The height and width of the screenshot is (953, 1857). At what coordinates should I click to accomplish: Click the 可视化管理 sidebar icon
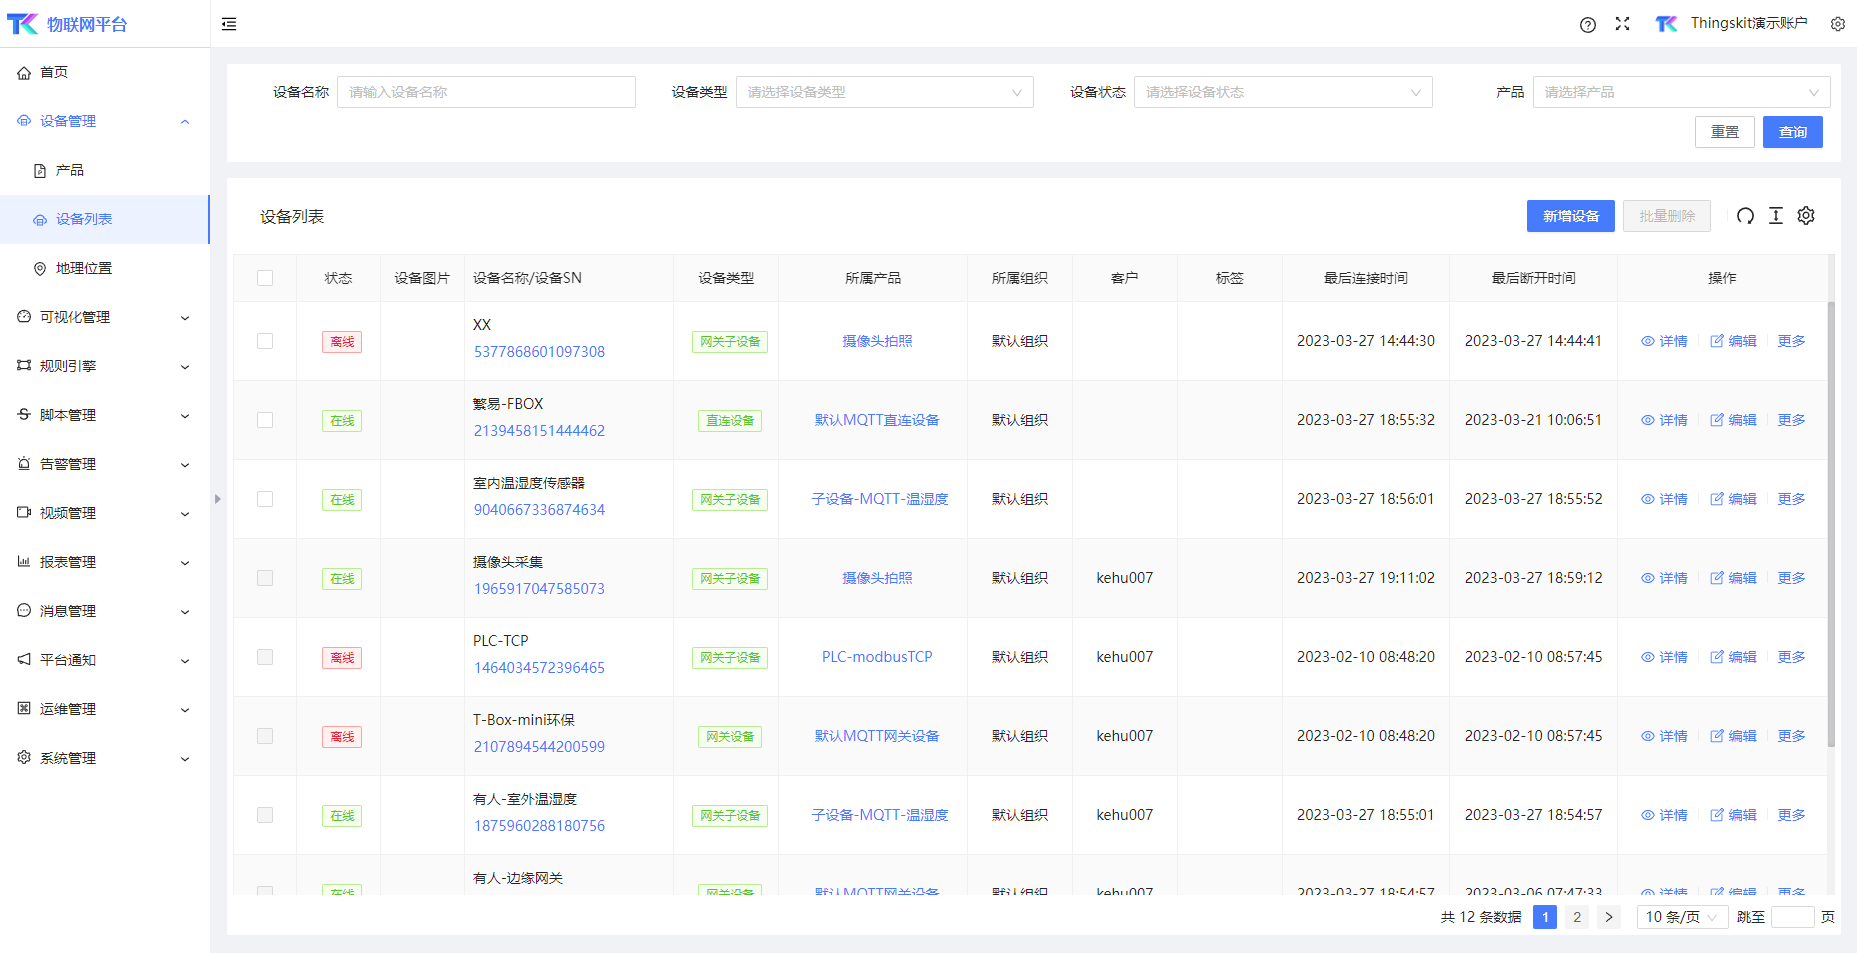pos(24,317)
